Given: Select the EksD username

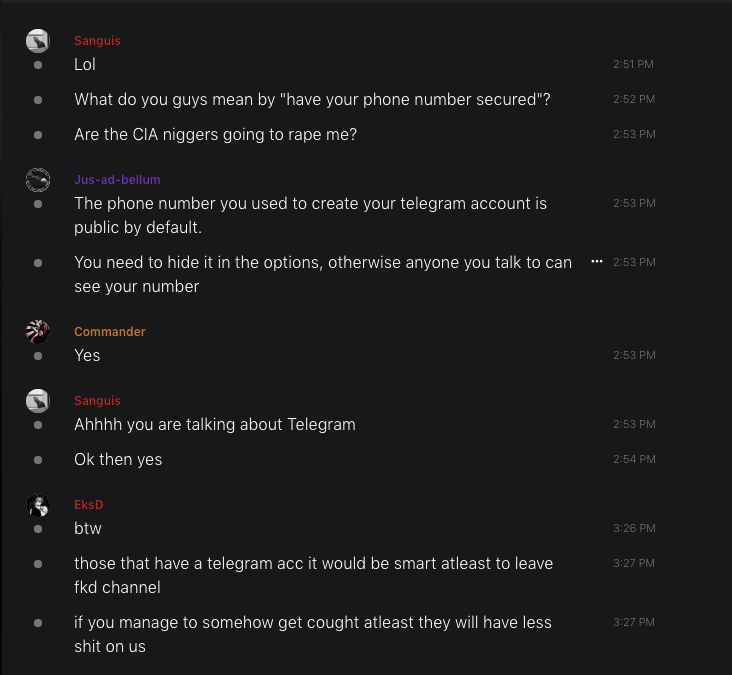Looking at the screenshot, I should [x=89, y=505].
